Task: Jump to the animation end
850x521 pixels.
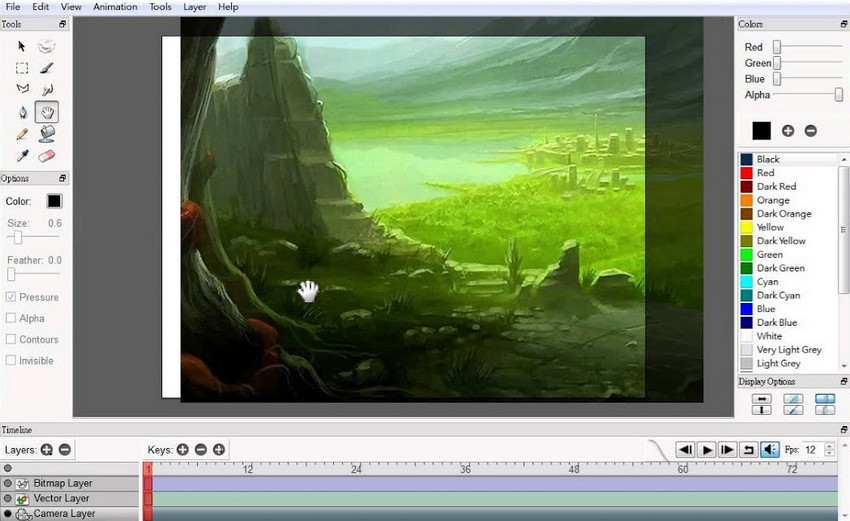Action: point(727,449)
